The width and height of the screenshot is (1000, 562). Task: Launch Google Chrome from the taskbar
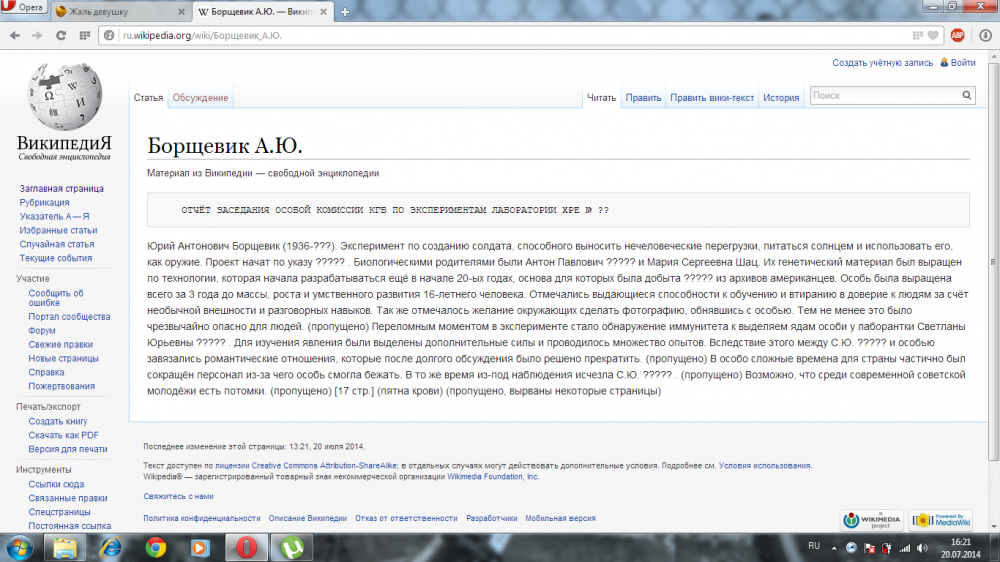pos(155,547)
